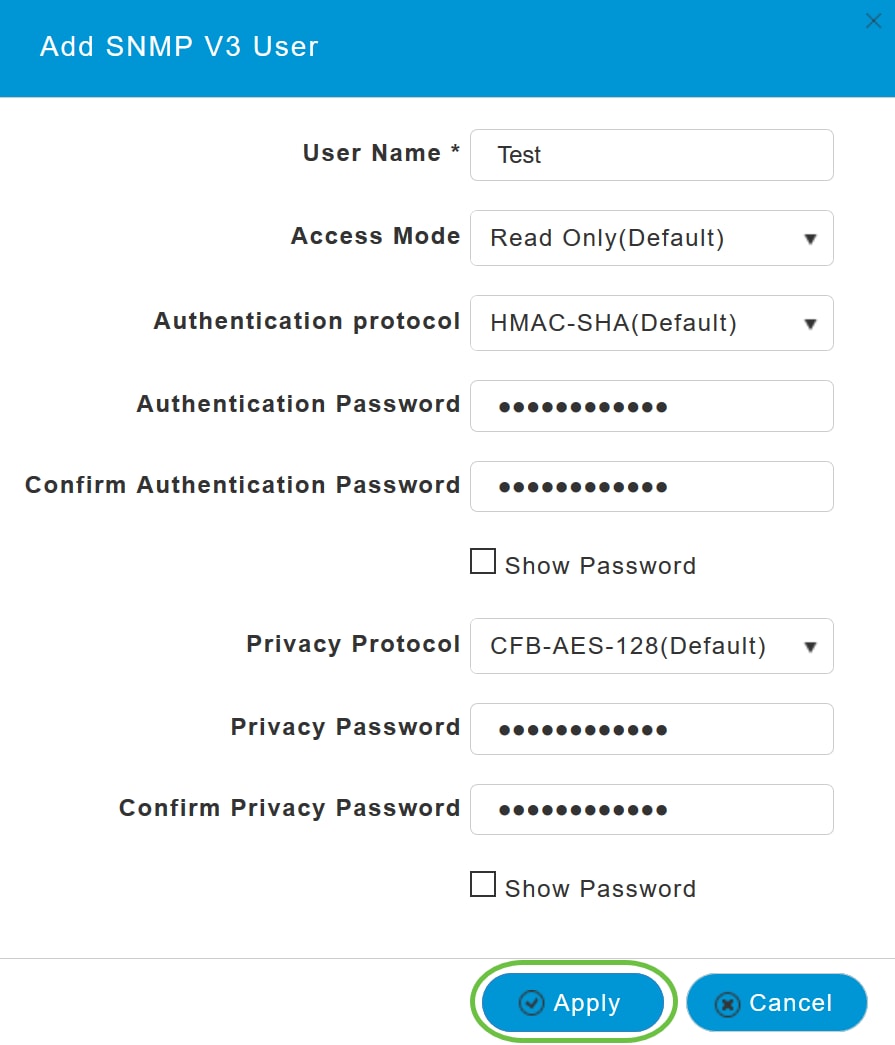Expand the Authentication protocol dropdown
This screenshot has width=895, height=1045.
pyautogui.click(x=651, y=323)
